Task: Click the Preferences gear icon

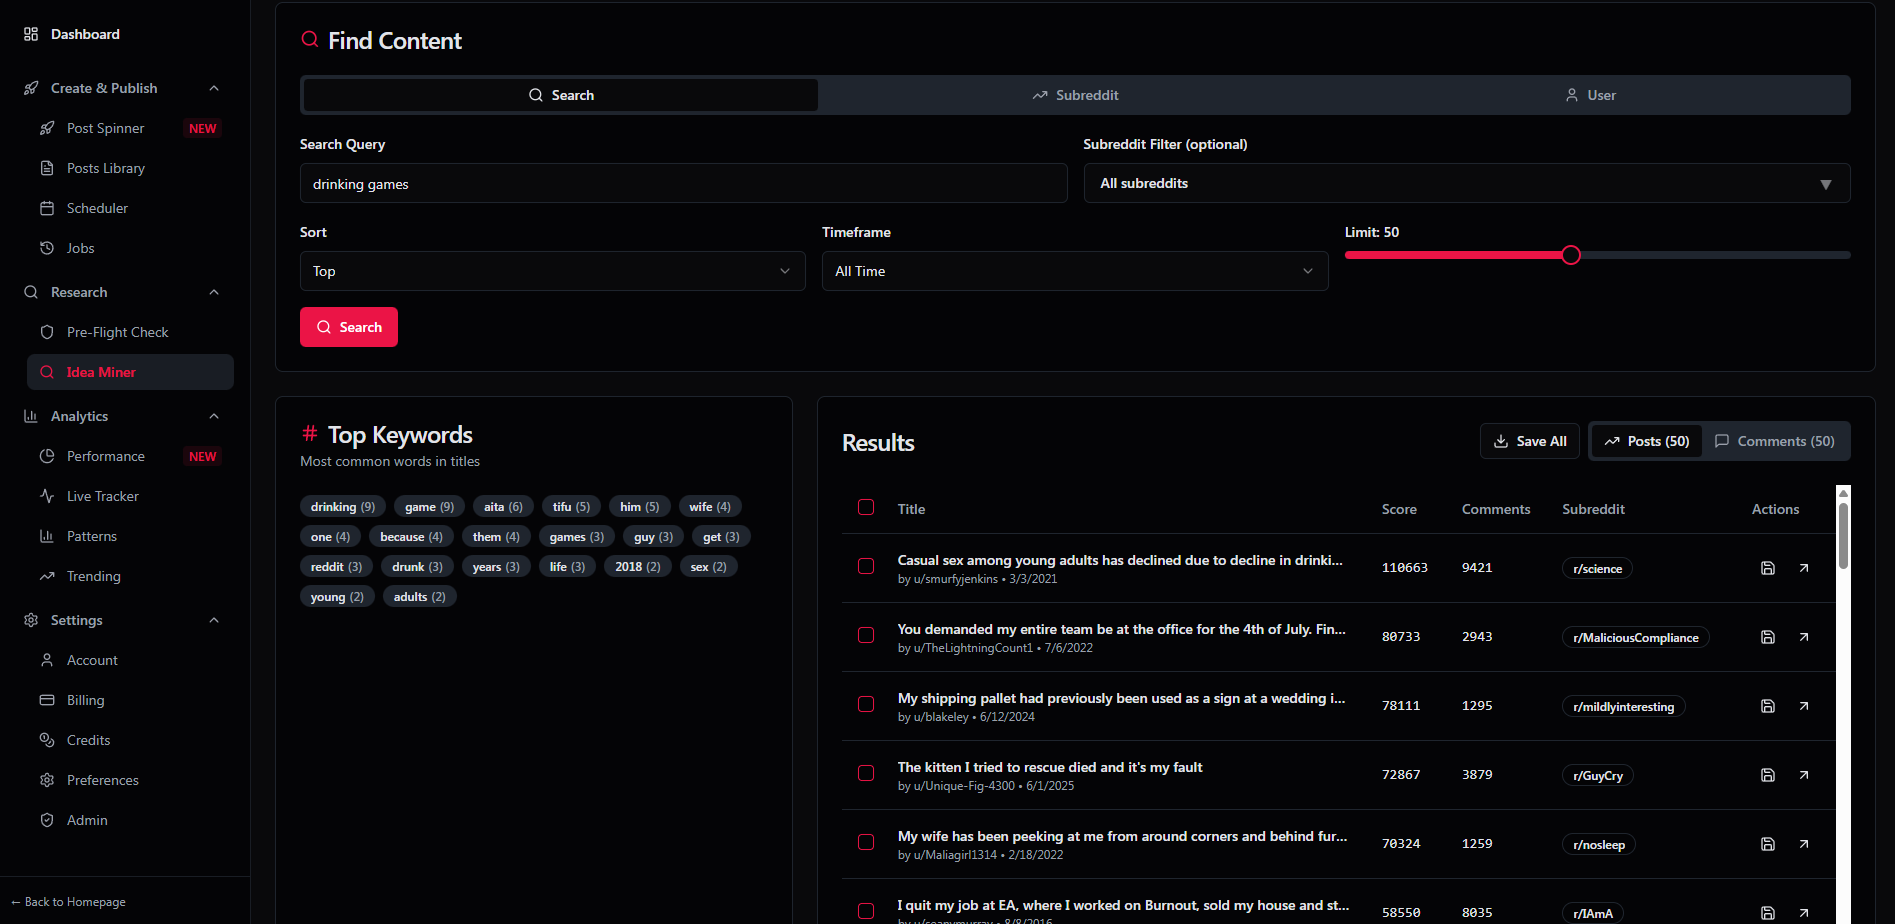Action: 47,780
